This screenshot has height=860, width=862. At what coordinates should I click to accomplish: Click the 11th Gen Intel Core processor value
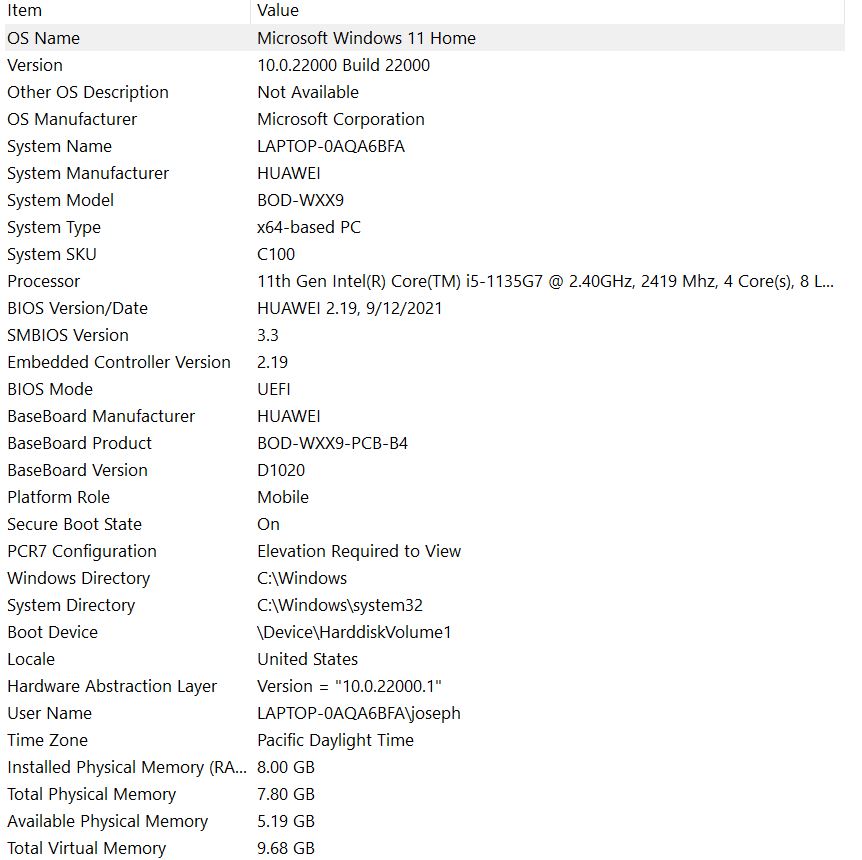click(x=545, y=281)
